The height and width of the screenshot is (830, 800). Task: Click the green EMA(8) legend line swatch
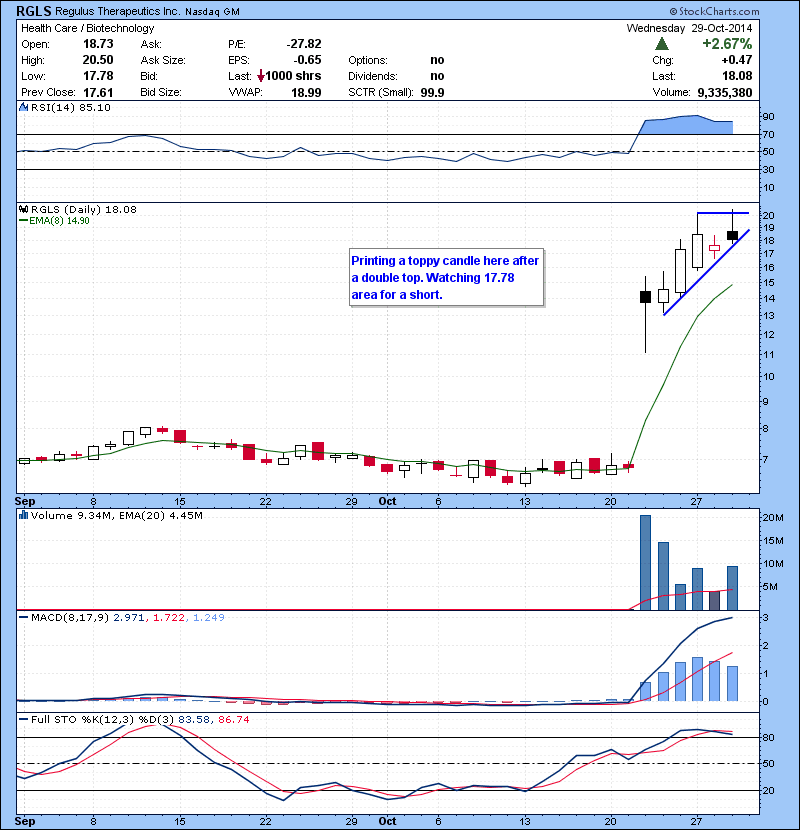[23, 221]
